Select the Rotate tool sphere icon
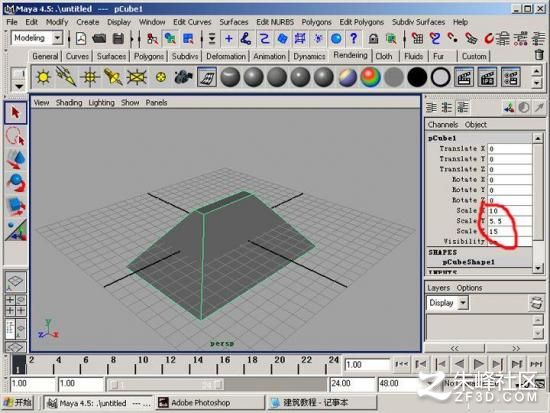The height and width of the screenshot is (413, 550). [x=15, y=182]
